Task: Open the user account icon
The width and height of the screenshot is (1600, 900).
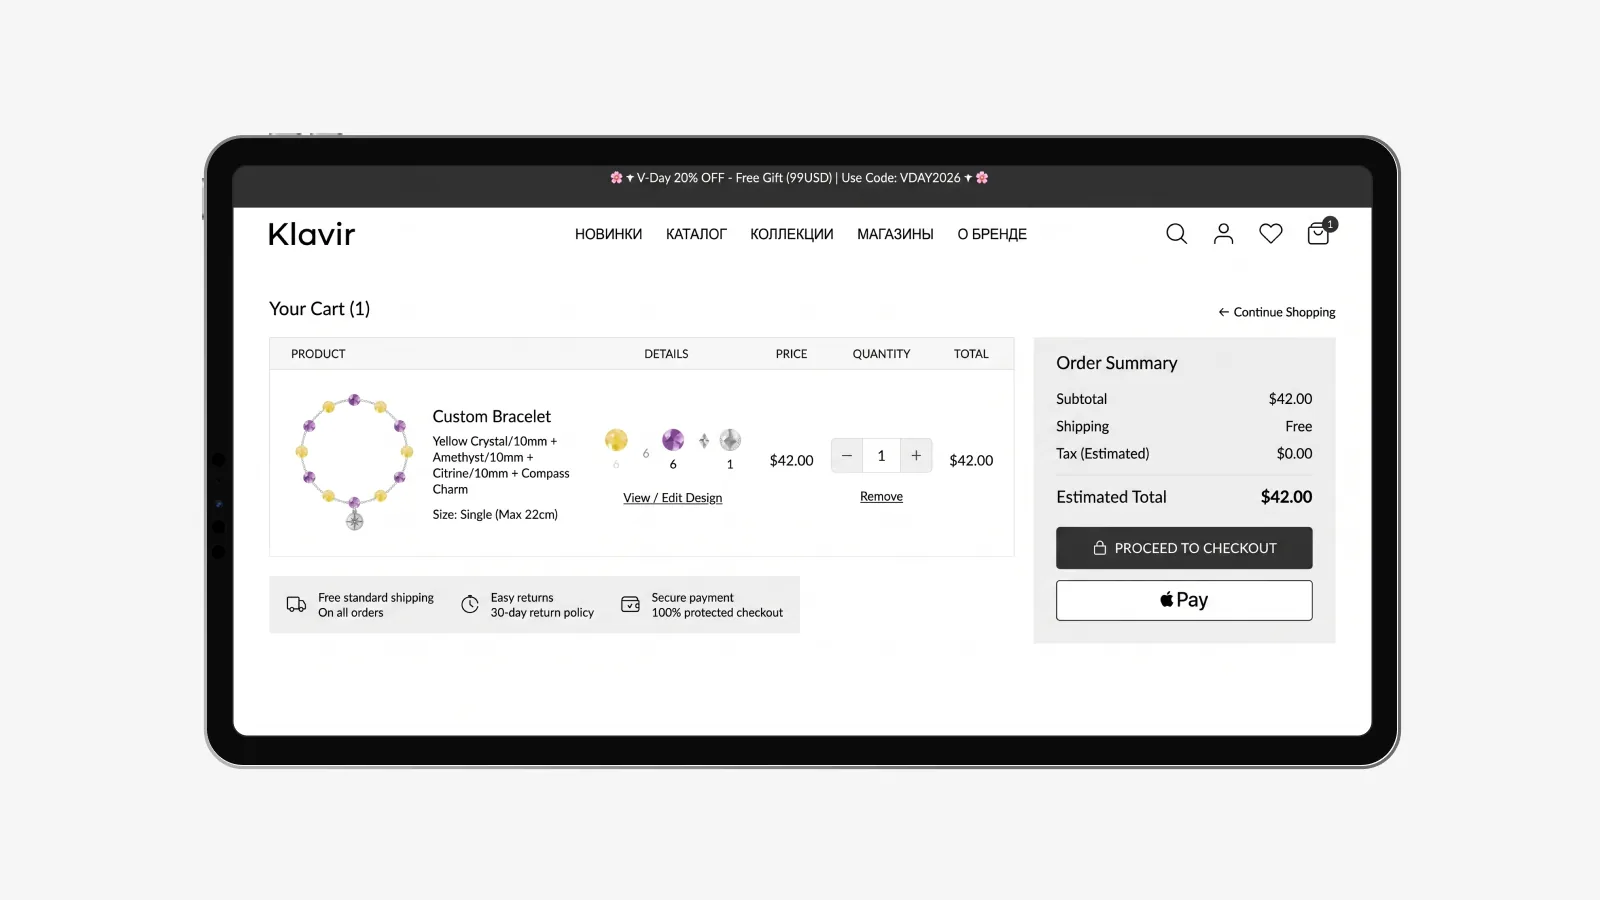Action: (1223, 234)
